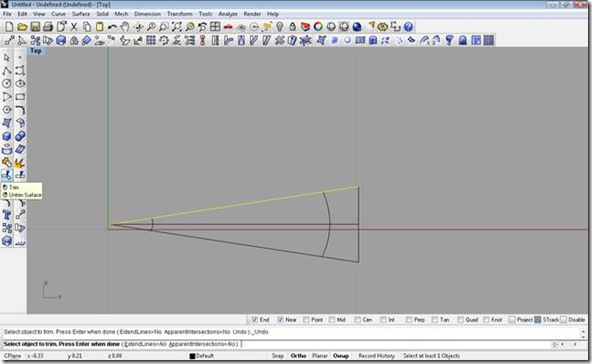
Task: Enable the Mid osnap checkbox
Action: point(332,320)
